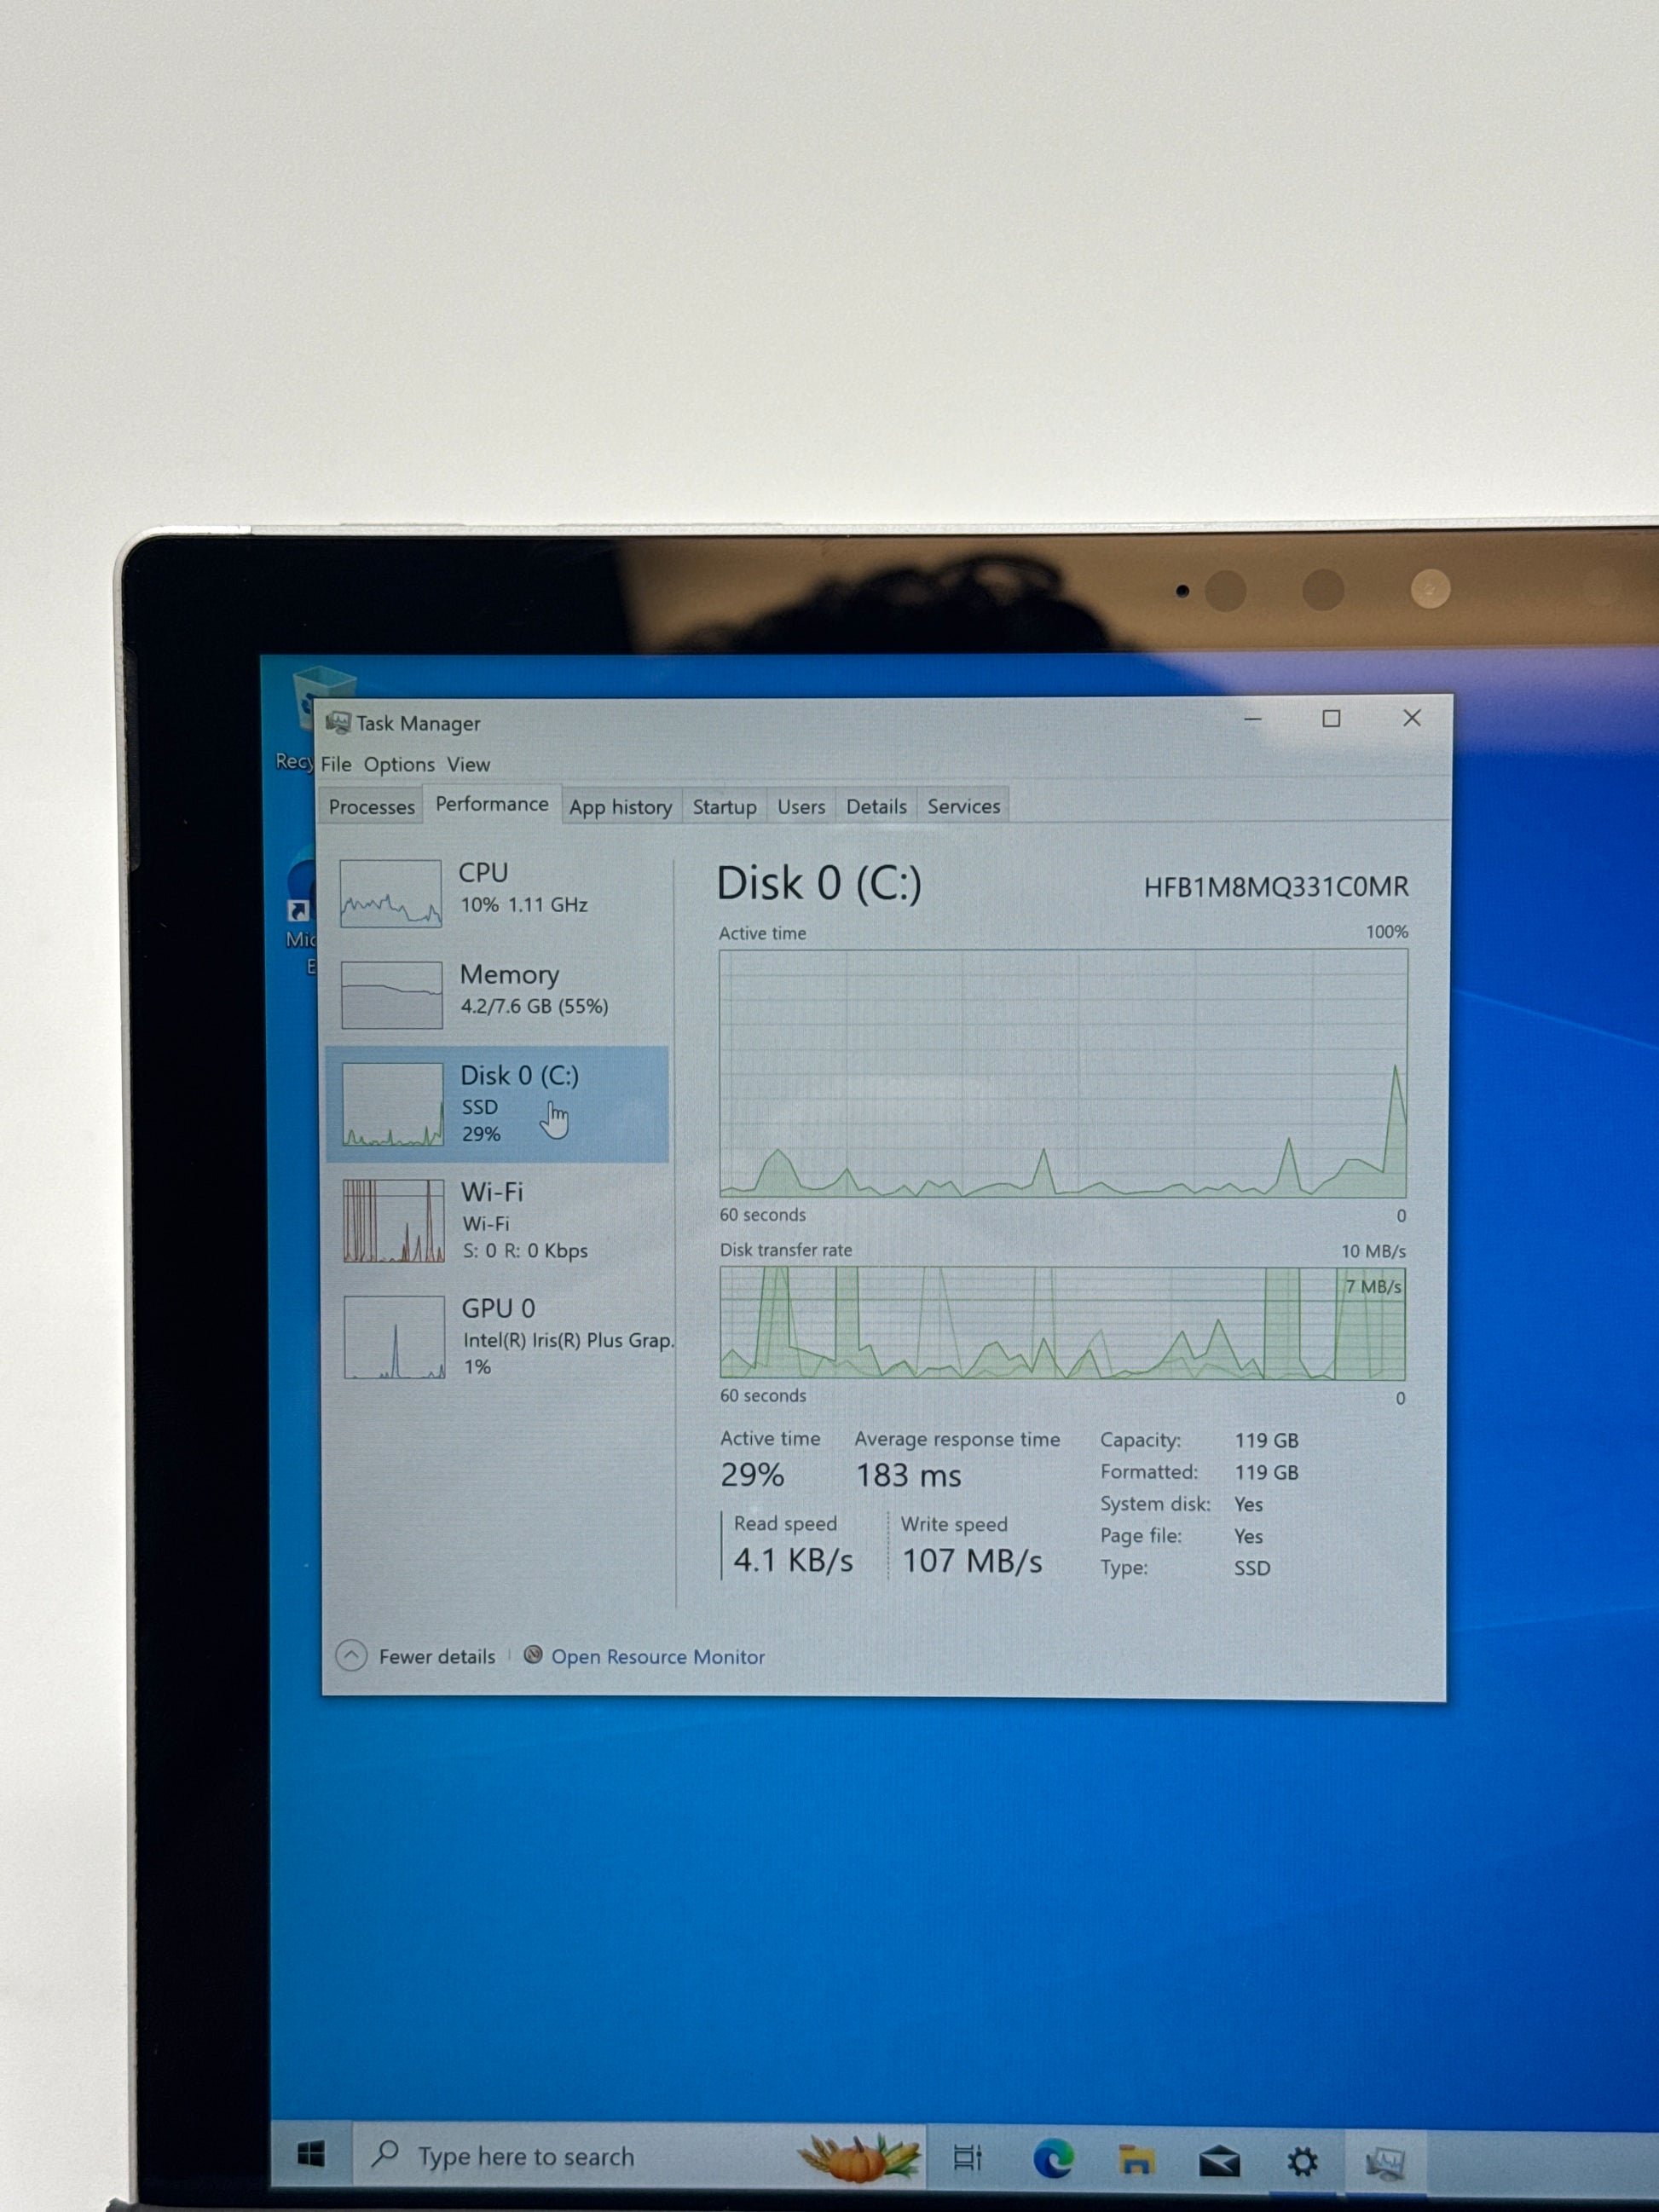Open File Explorer taskbar icon

pyautogui.click(x=1136, y=2160)
